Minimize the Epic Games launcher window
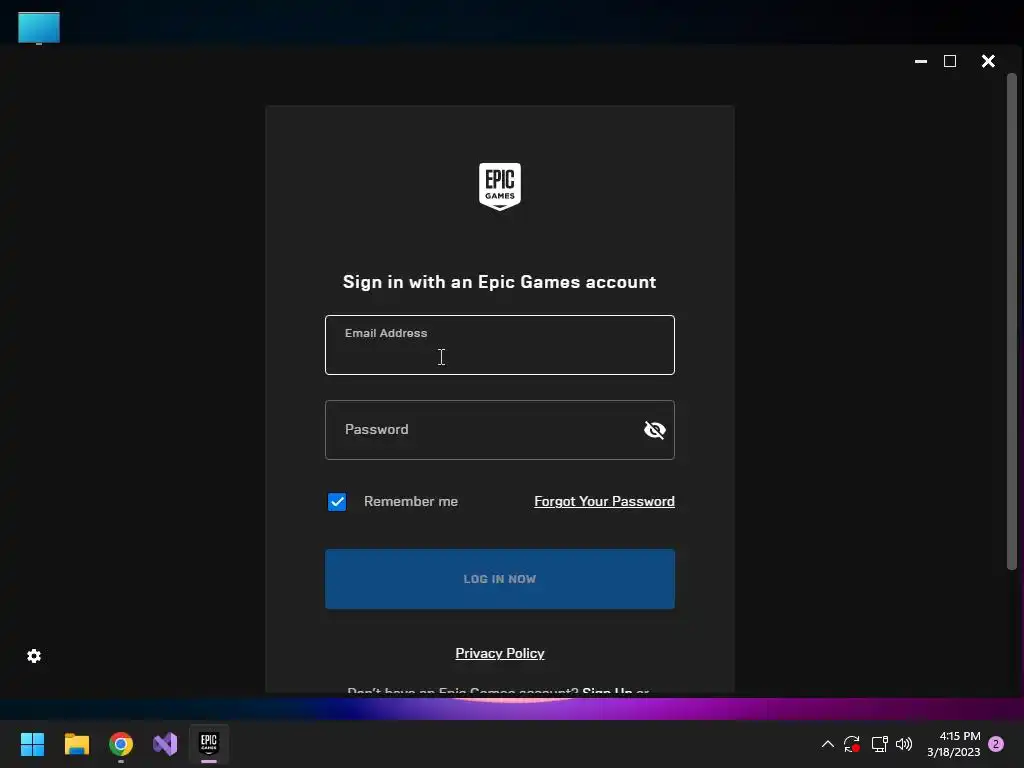1024x768 pixels. tap(921, 61)
